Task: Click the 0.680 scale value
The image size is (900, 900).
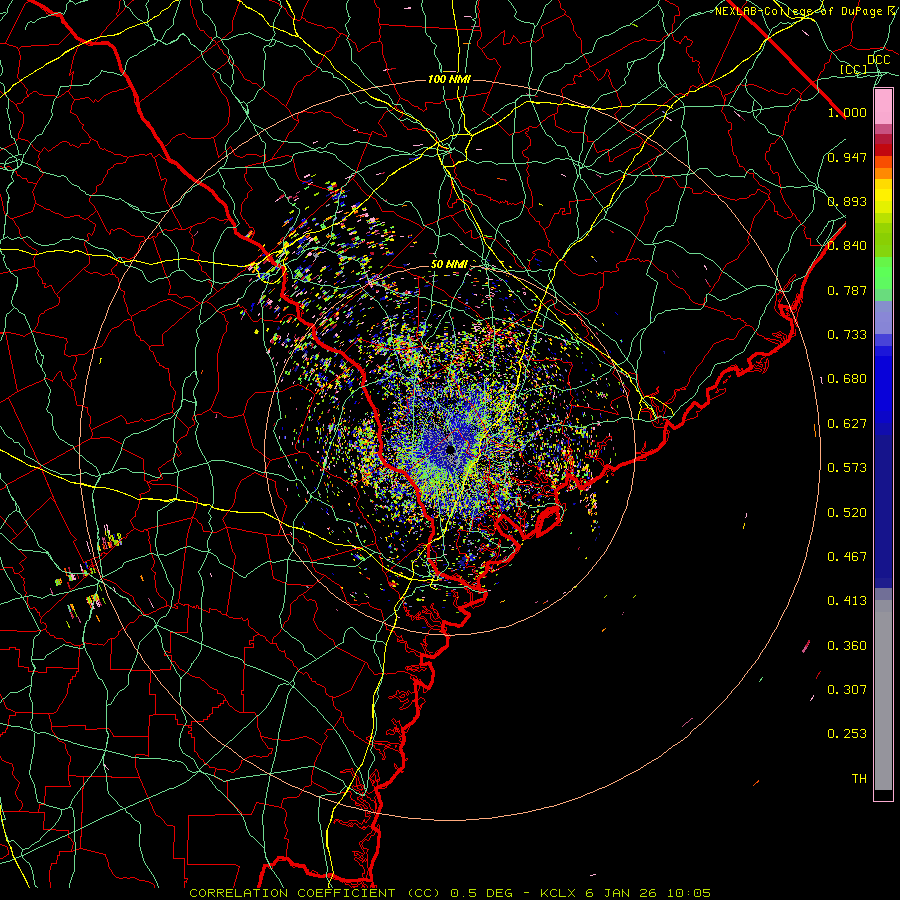Action: 847,379
